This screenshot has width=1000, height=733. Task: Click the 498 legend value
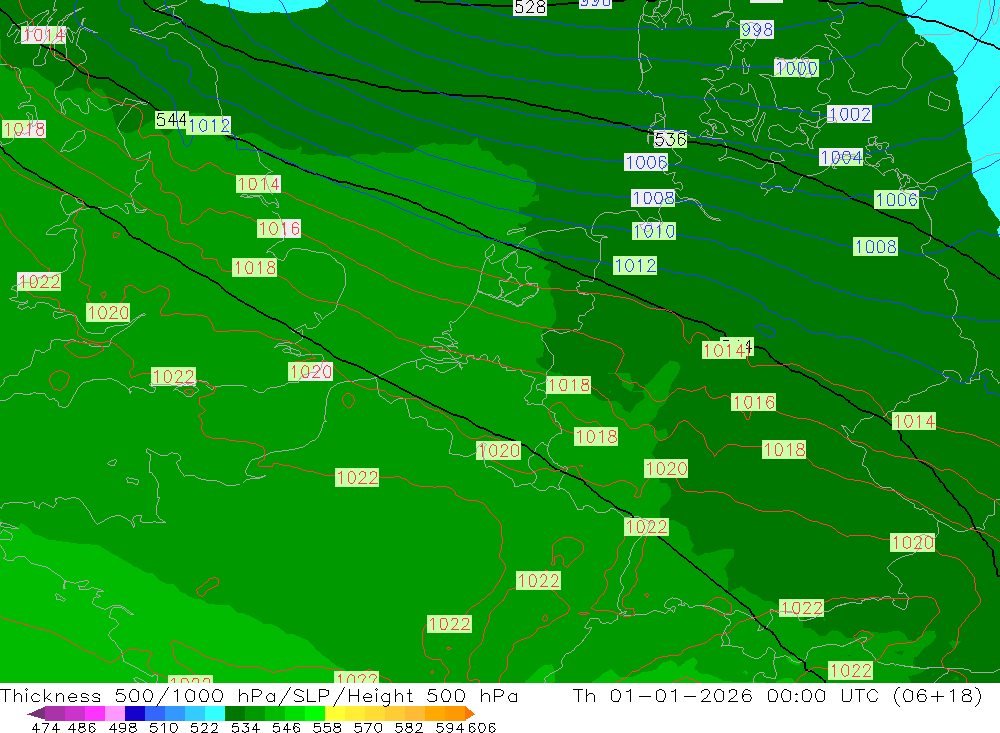pyautogui.click(x=123, y=727)
